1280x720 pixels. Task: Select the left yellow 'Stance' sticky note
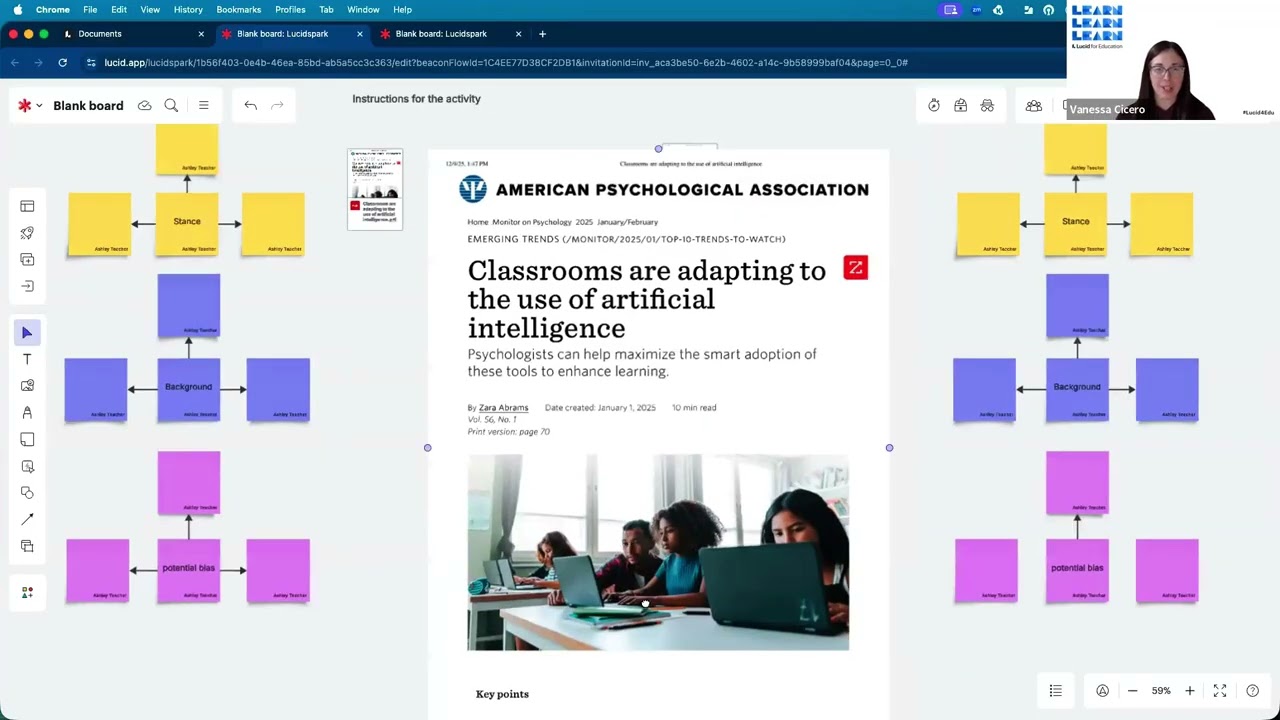click(x=187, y=223)
